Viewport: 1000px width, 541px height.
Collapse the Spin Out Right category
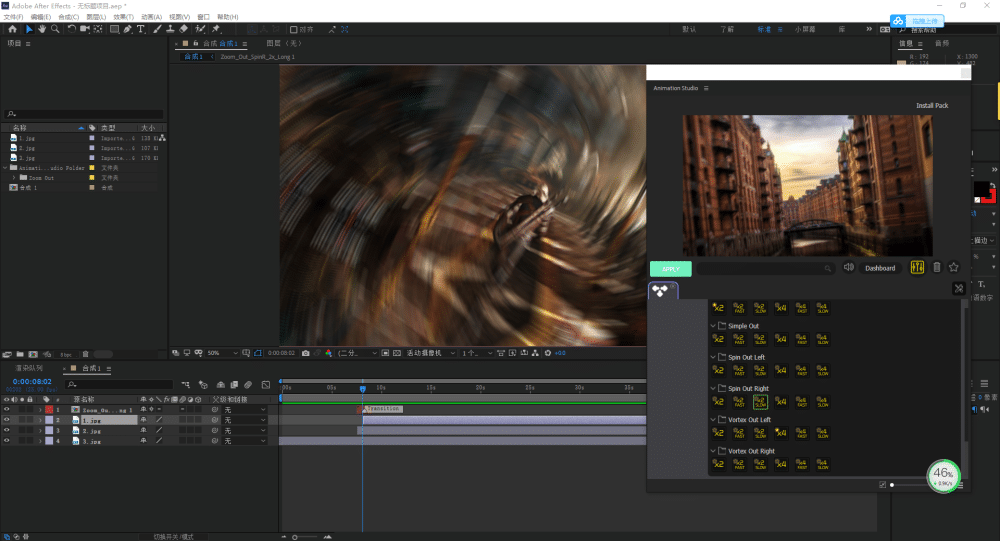tap(713, 388)
